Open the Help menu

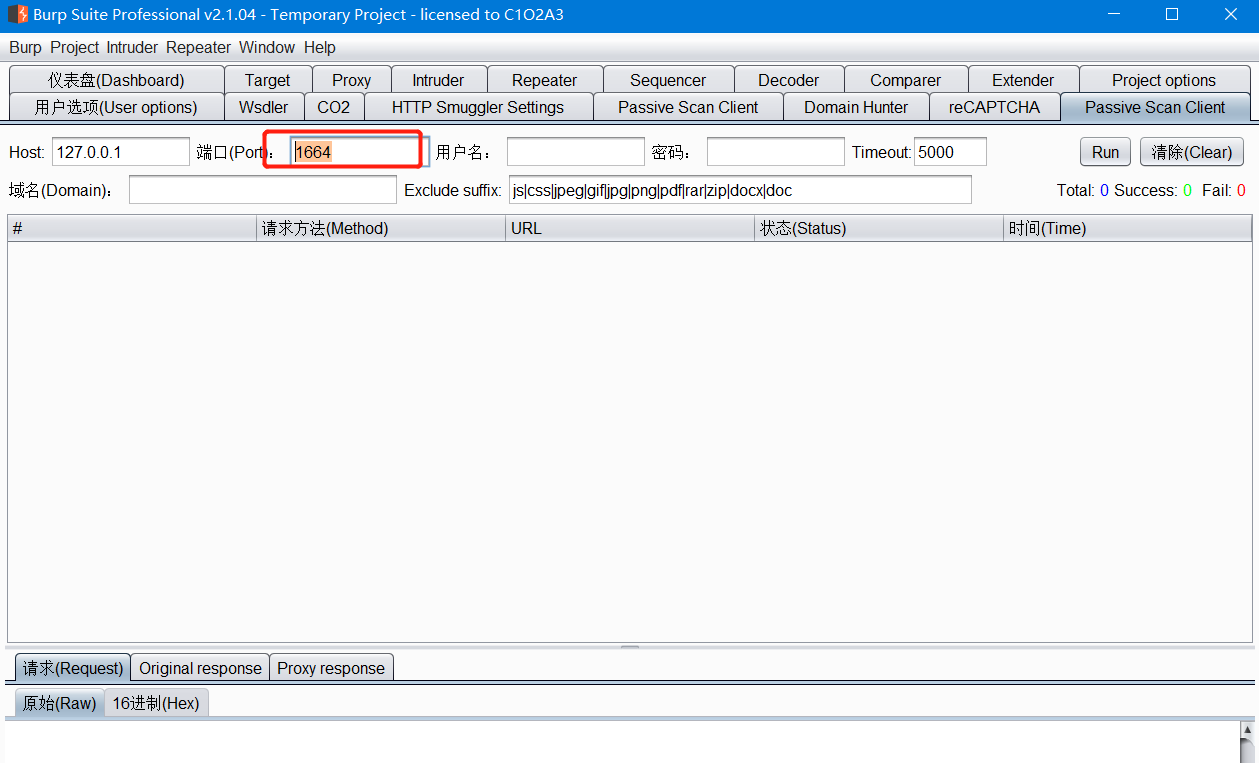coord(320,47)
